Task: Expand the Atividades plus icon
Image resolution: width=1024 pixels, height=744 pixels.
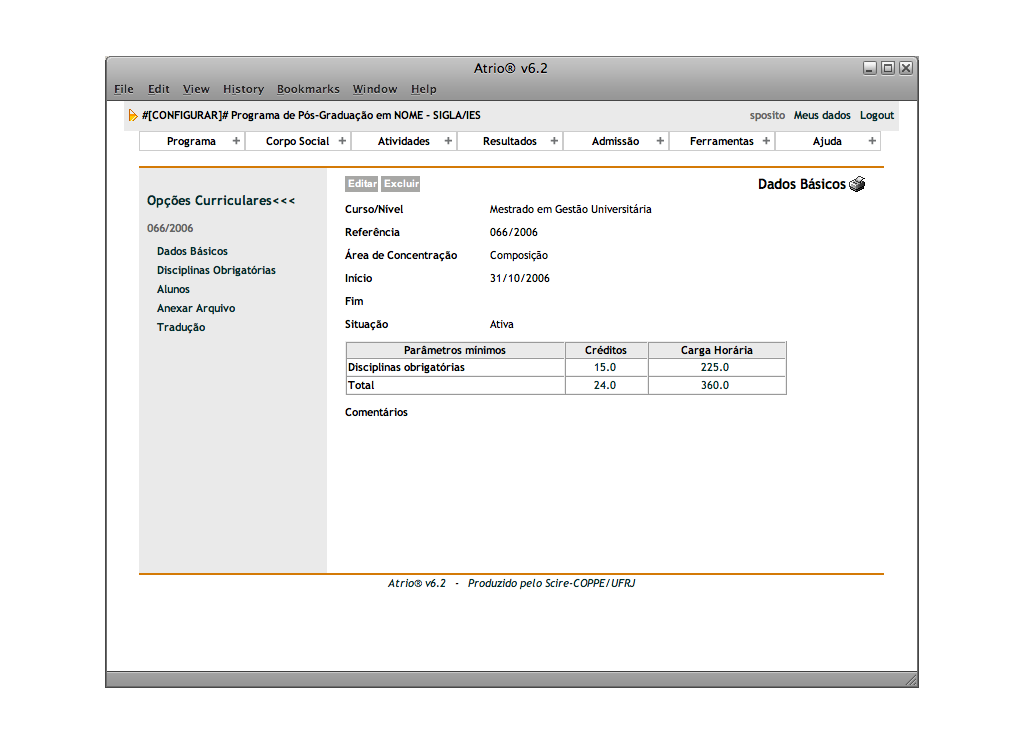Action: tap(448, 141)
